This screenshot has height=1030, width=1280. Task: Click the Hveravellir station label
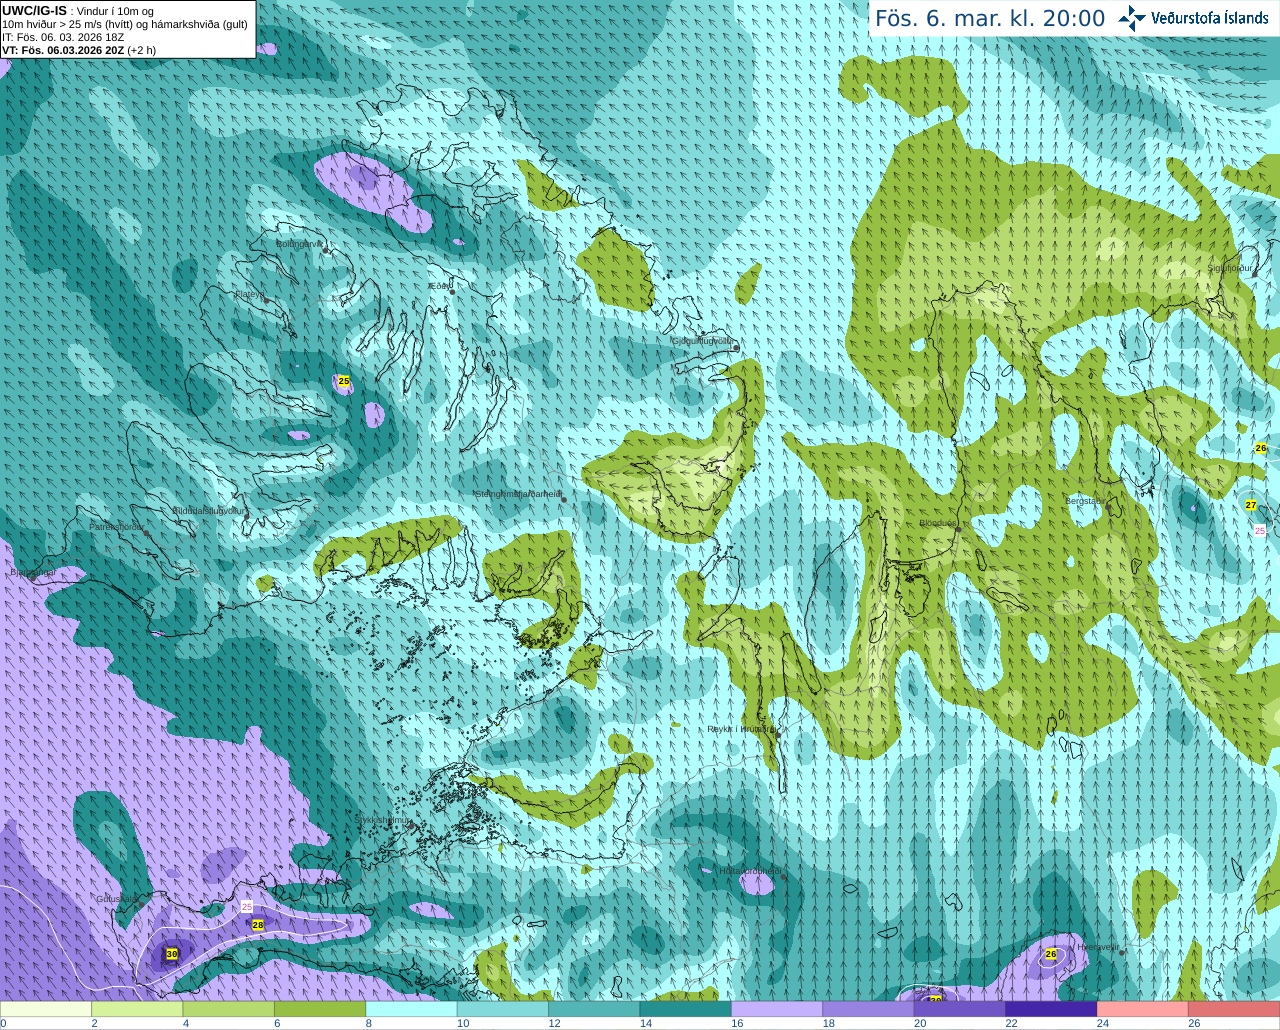(1097, 946)
